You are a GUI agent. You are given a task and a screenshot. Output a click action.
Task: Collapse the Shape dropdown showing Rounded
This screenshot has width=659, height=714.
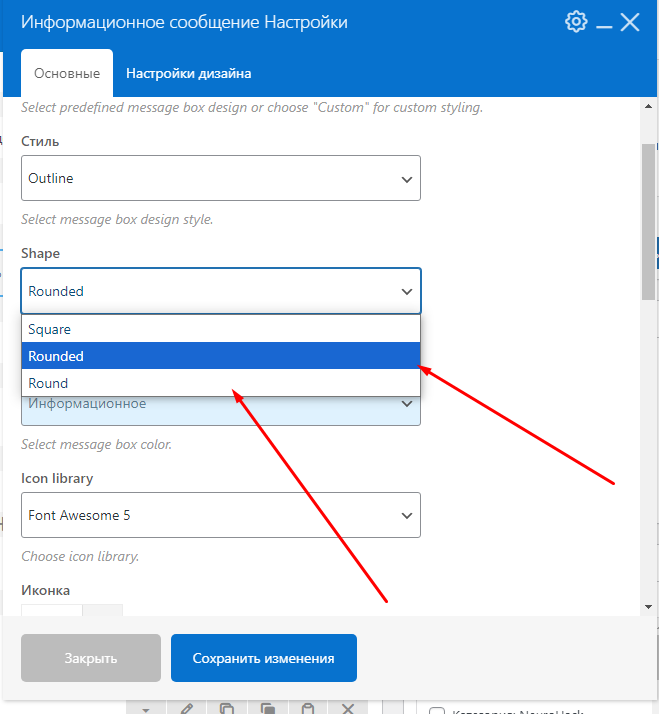coord(220,291)
